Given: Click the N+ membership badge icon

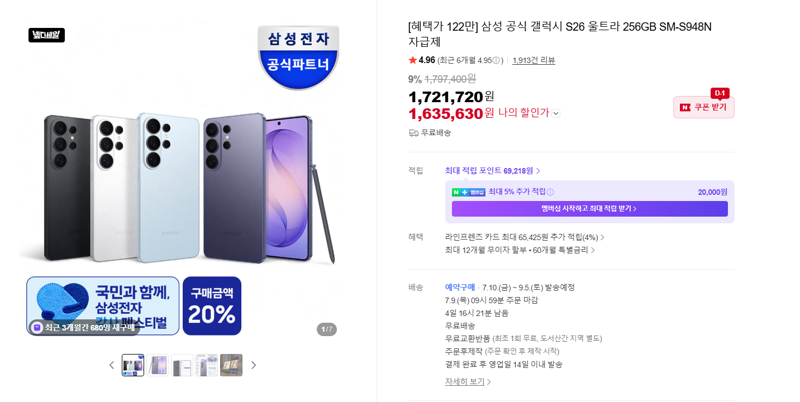Looking at the screenshot, I should coord(468,192).
